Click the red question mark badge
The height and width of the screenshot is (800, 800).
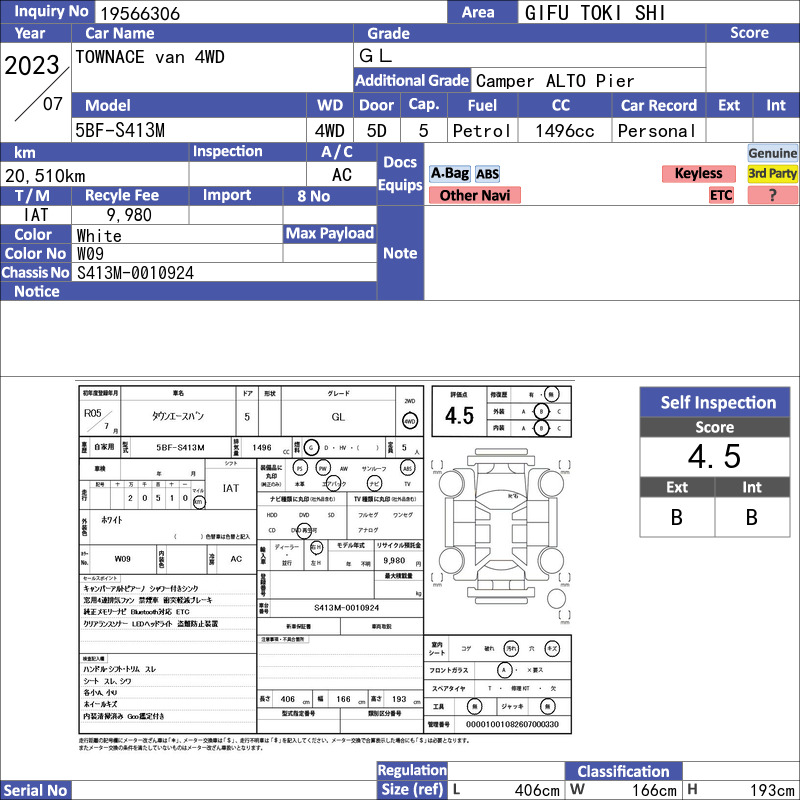click(772, 195)
